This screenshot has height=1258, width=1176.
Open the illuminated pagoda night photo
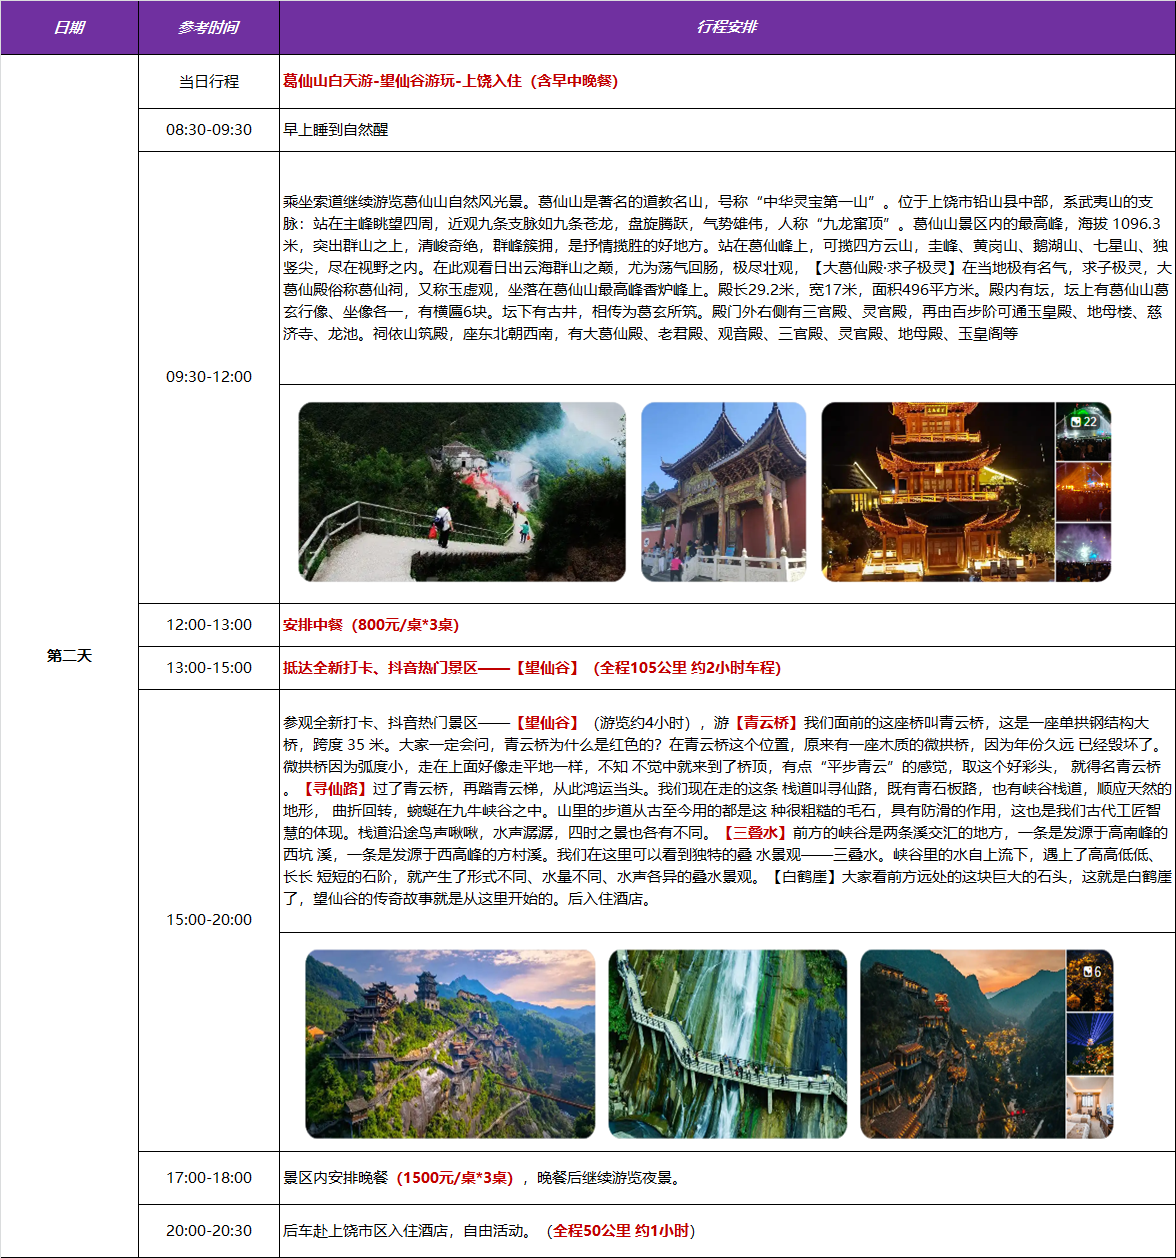coord(937,492)
